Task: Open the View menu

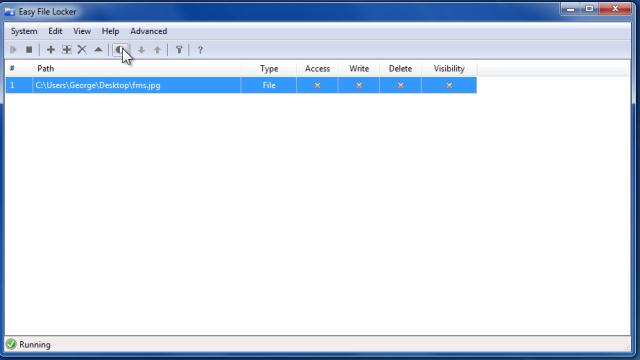Action: [x=82, y=31]
